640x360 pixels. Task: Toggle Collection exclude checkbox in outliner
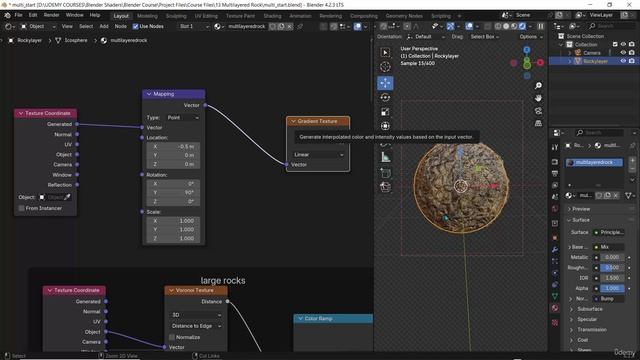(615, 44)
